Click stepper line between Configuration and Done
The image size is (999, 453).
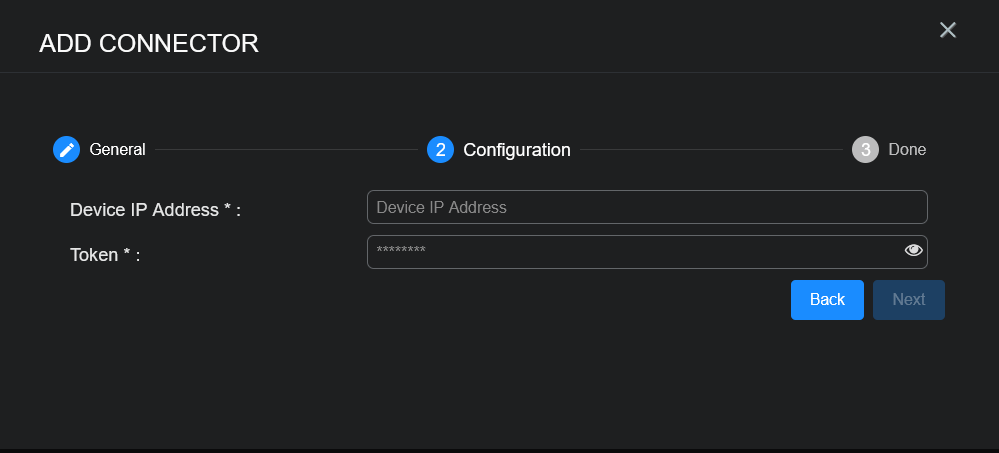tap(710, 150)
